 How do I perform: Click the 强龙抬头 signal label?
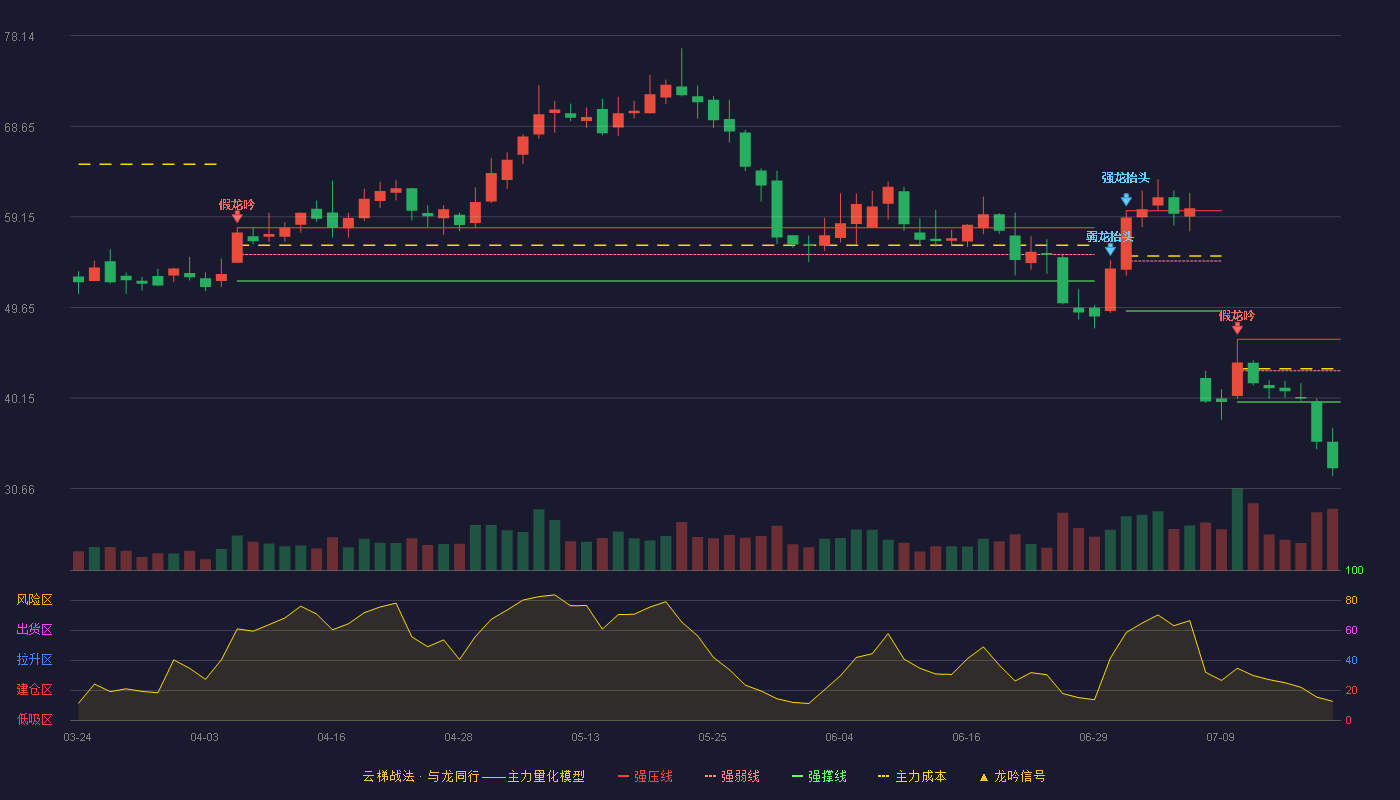click(1126, 178)
